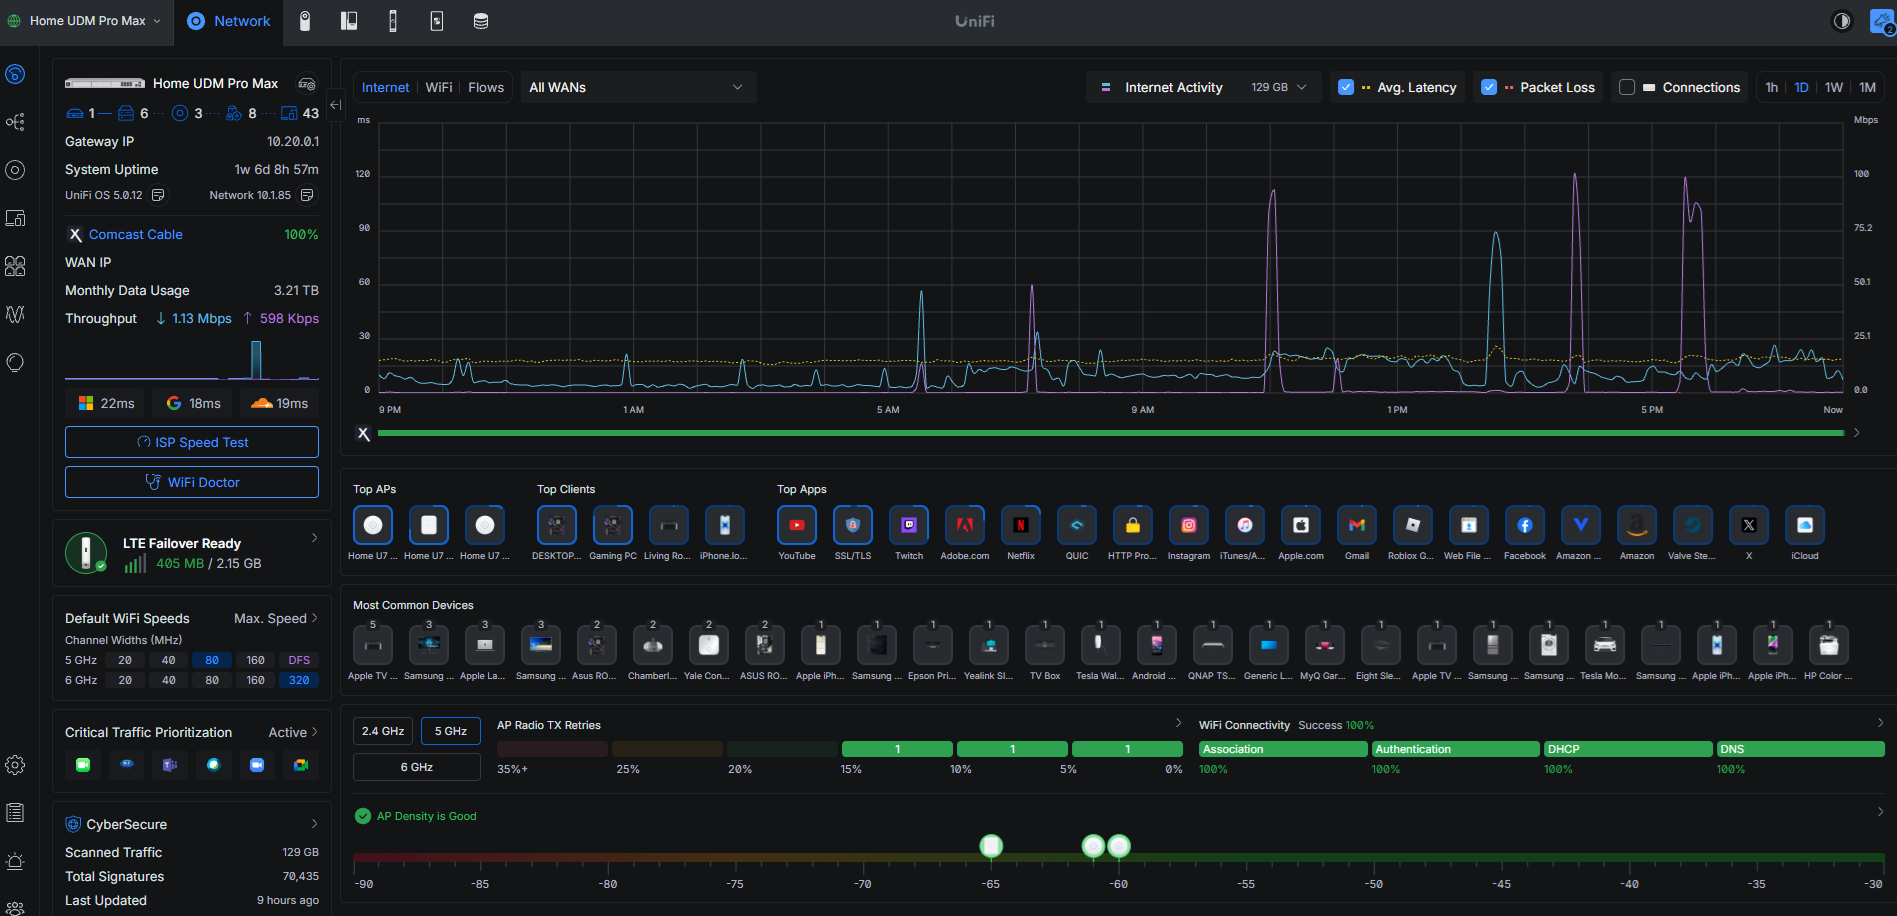Image resolution: width=1897 pixels, height=916 pixels.
Task: Run the ISP Speed Test
Action: [192, 442]
